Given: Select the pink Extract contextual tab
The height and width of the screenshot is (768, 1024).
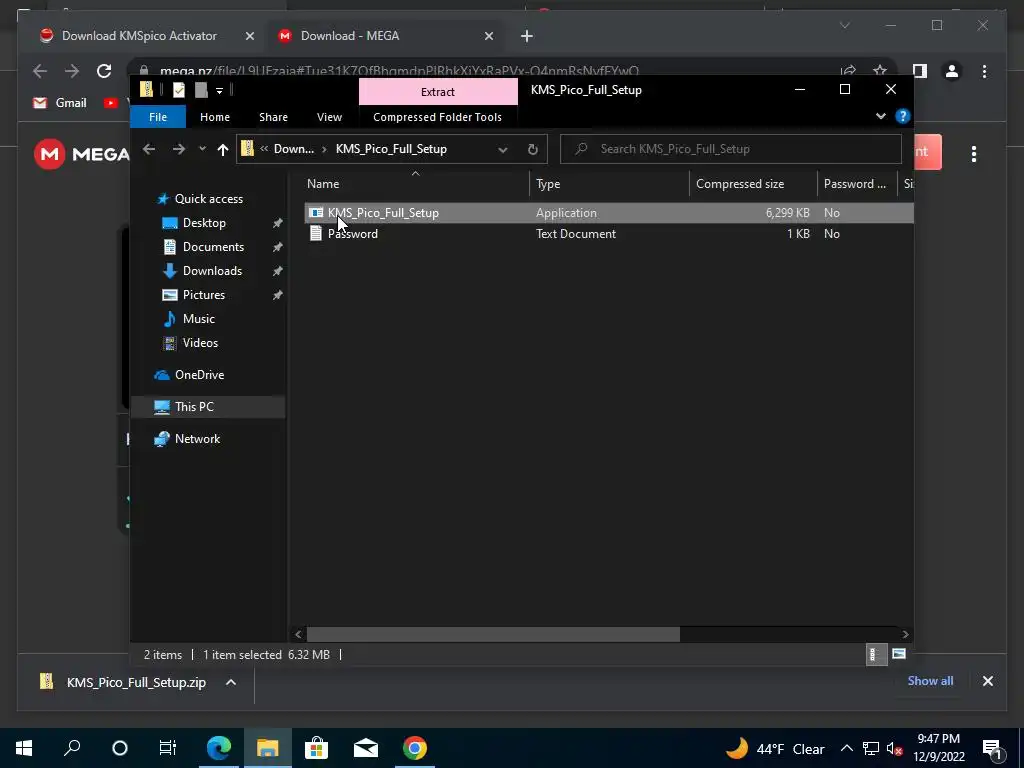Looking at the screenshot, I should click(438, 91).
